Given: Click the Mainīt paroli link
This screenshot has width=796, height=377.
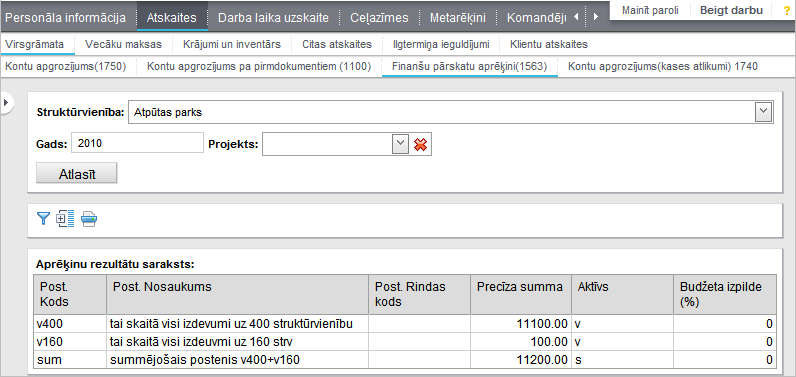Looking at the screenshot, I should [x=650, y=10].
